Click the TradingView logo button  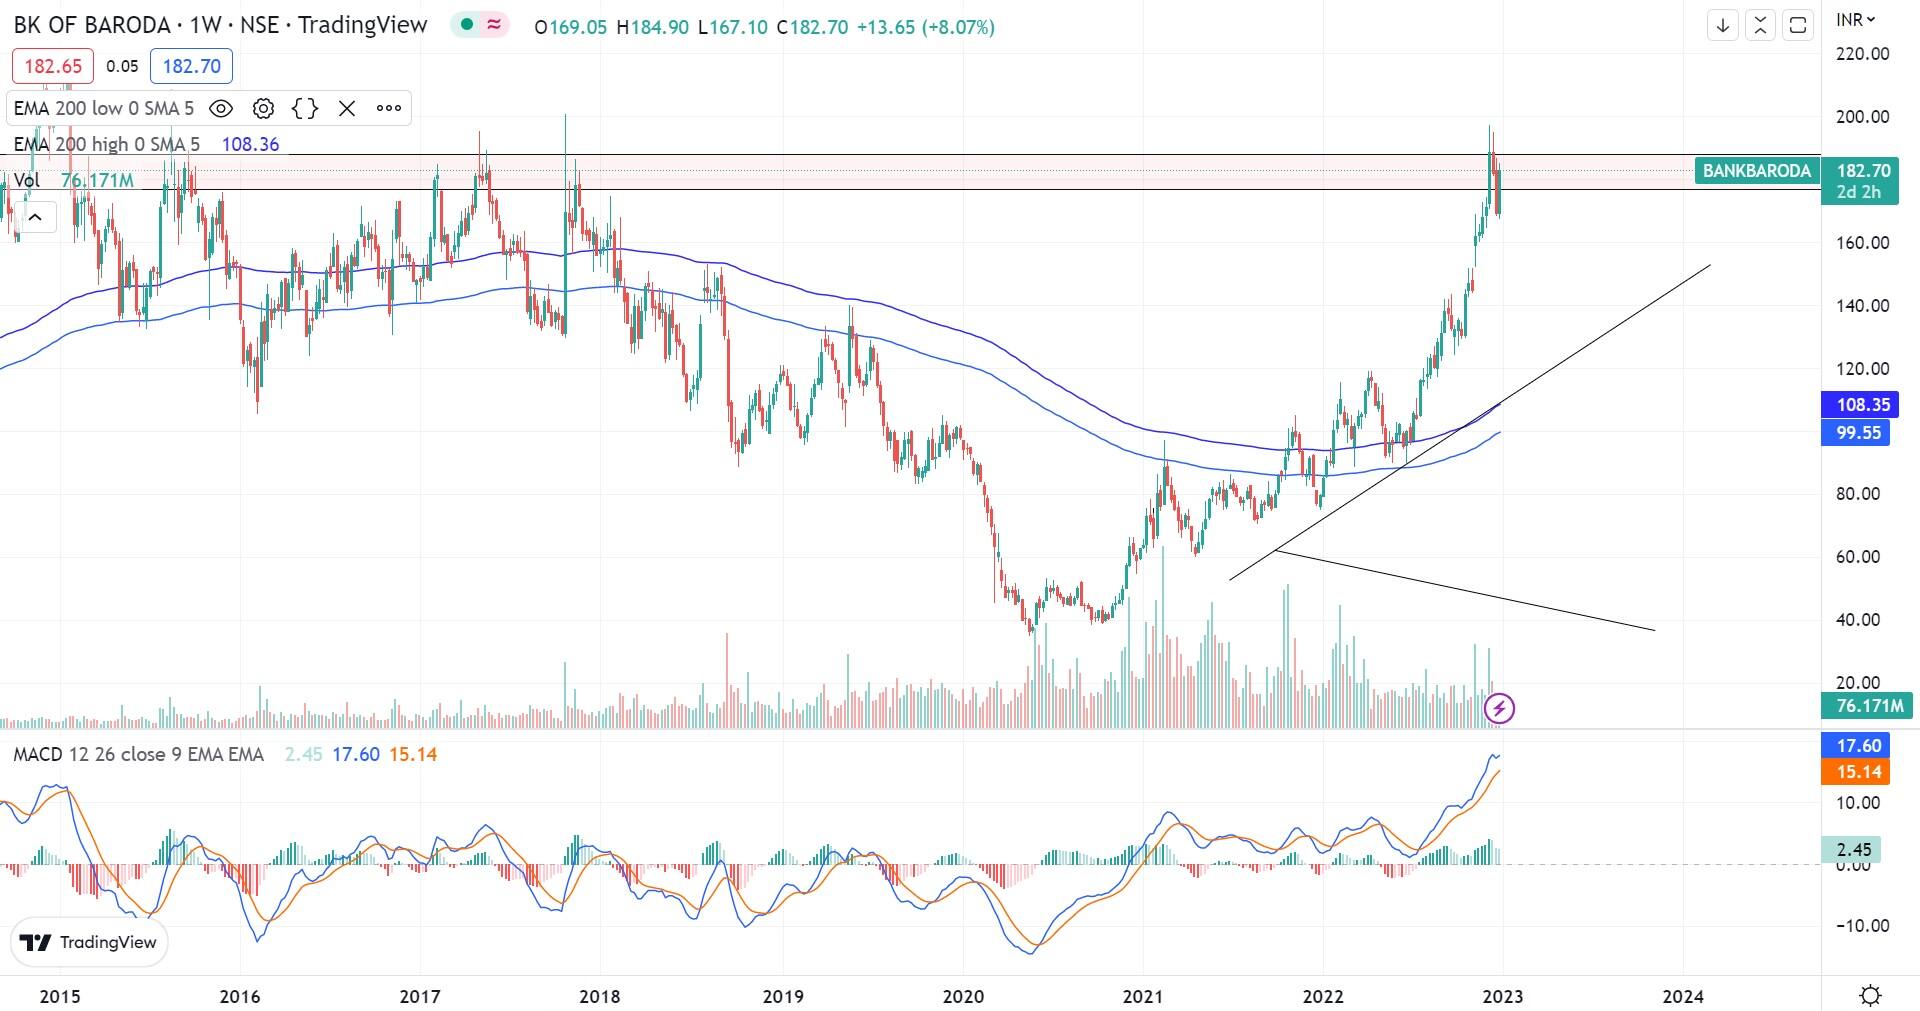(x=89, y=942)
